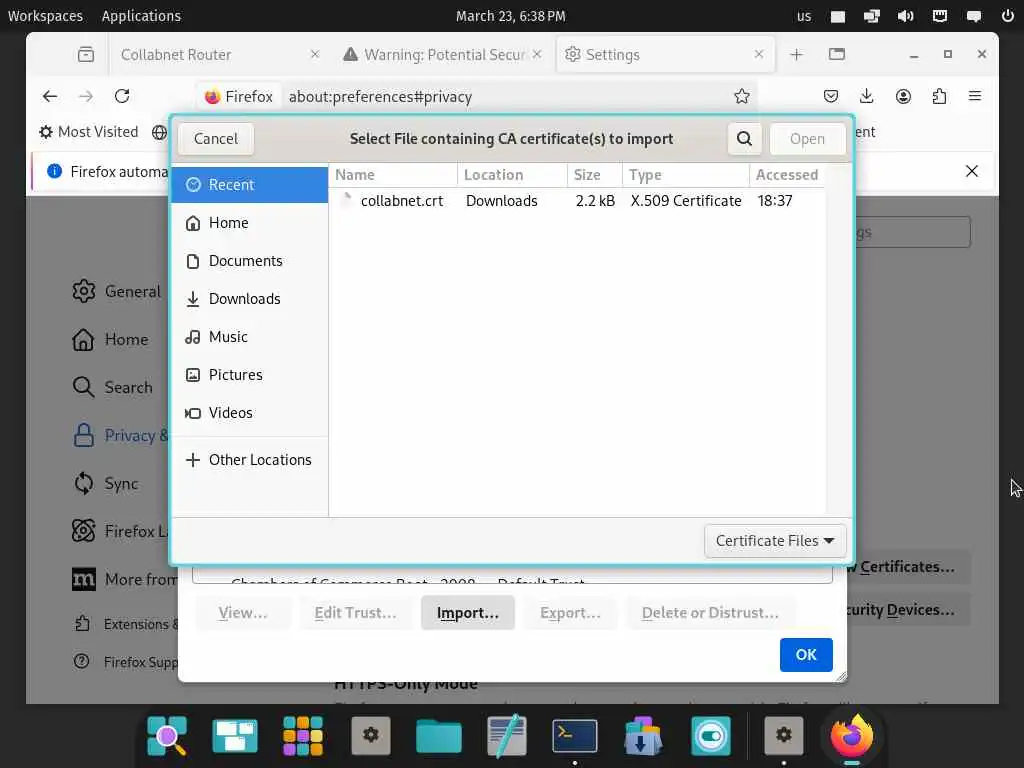Image resolution: width=1024 pixels, height=768 pixels.
Task: Close the Settings tab
Action: pos(759,54)
